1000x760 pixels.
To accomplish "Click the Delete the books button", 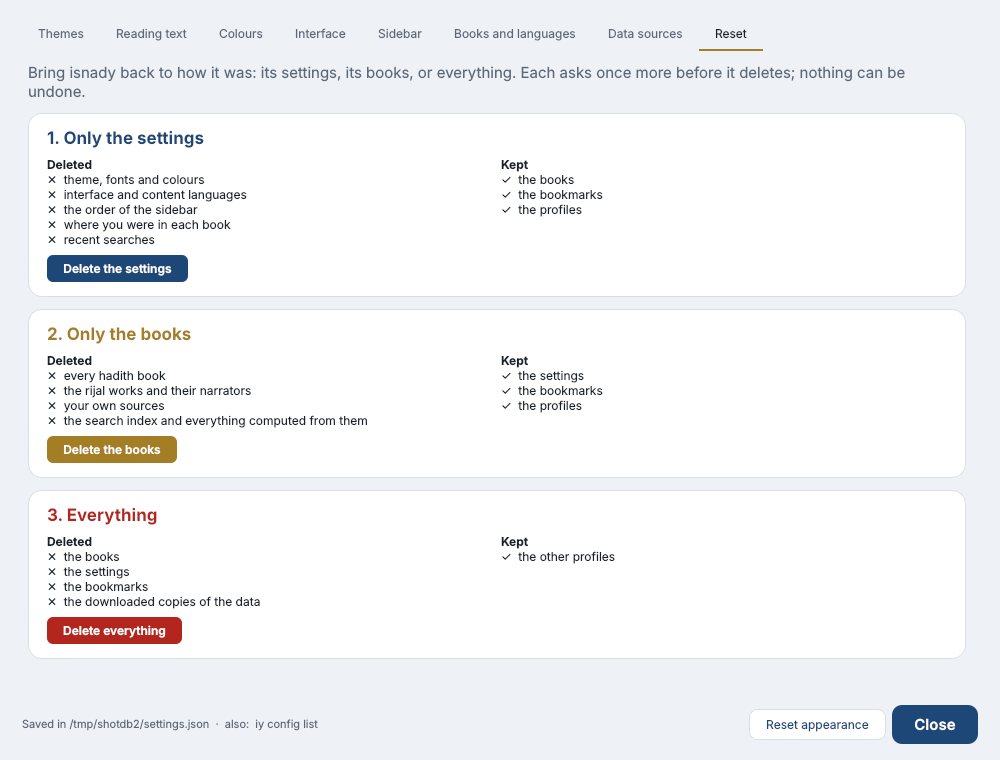I will click(x=112, y=449).
